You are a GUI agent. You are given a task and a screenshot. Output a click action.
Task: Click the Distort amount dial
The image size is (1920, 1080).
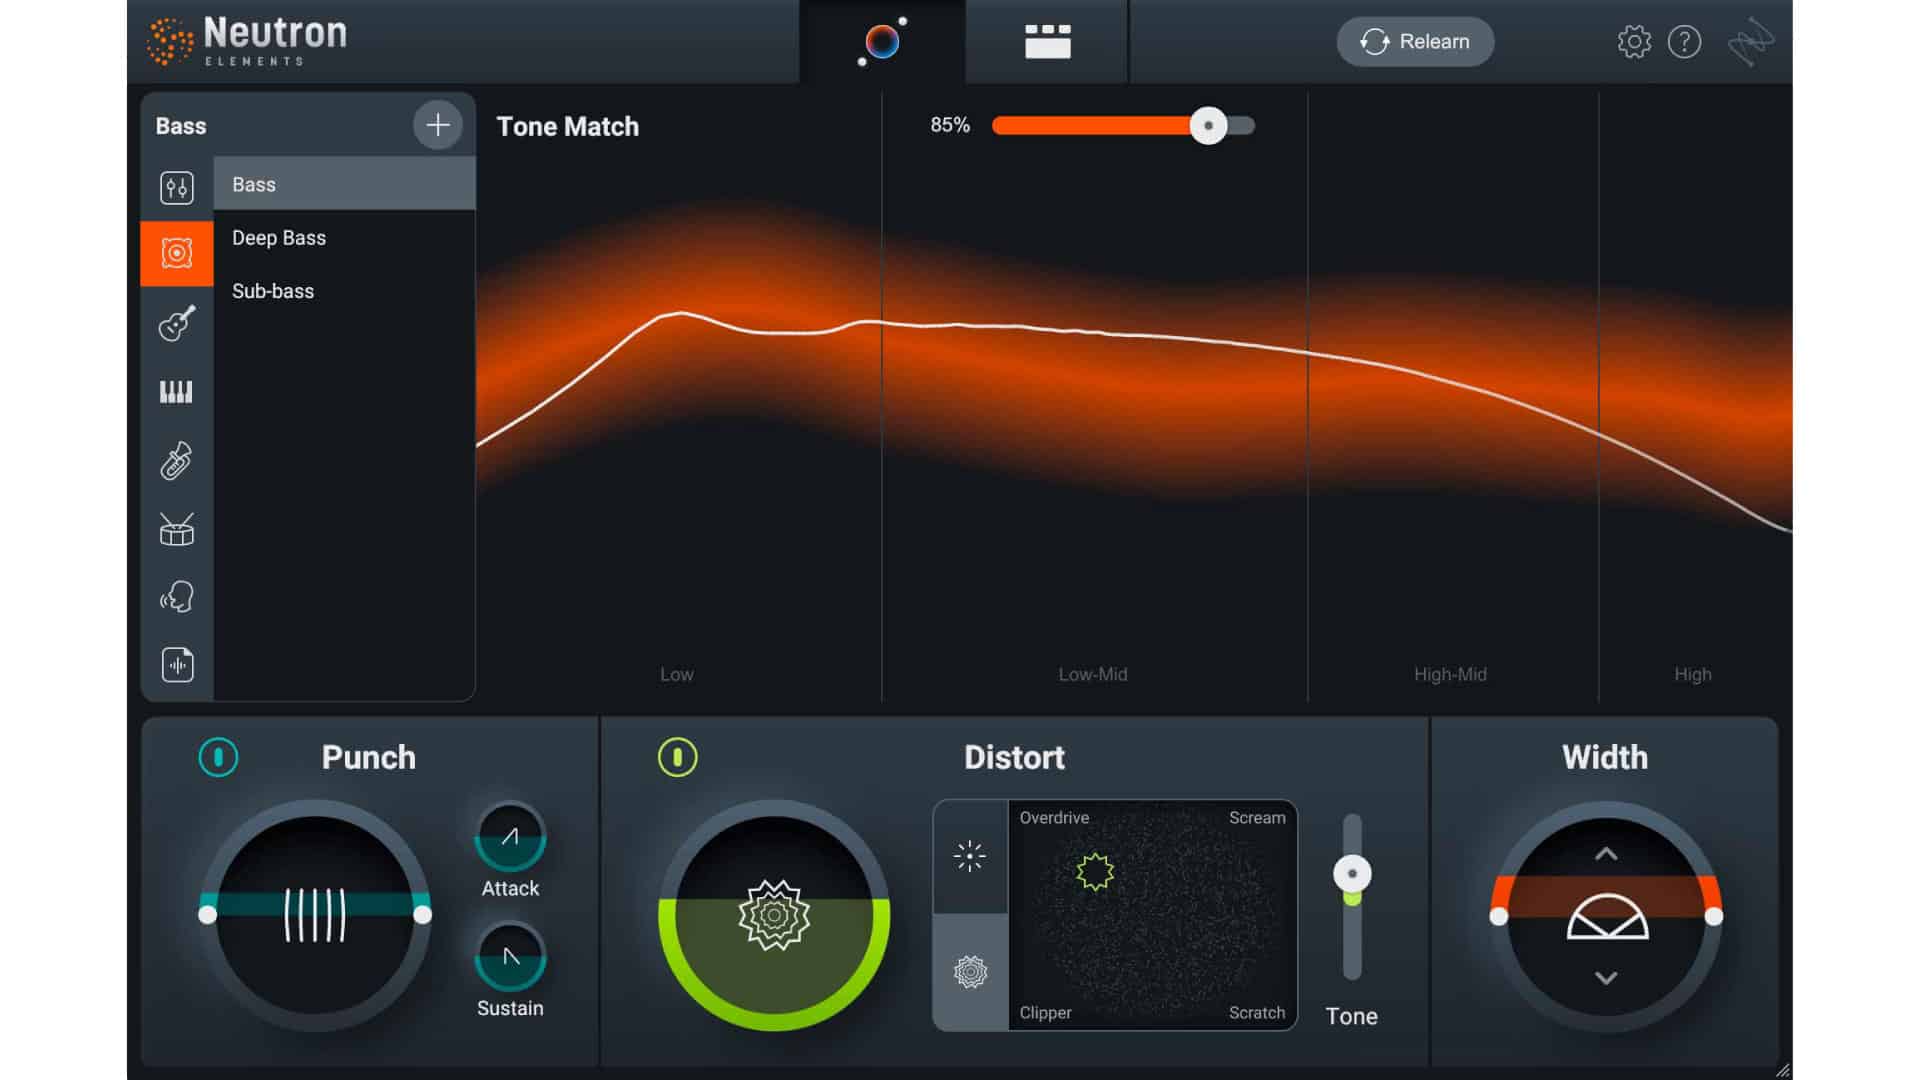774,915
